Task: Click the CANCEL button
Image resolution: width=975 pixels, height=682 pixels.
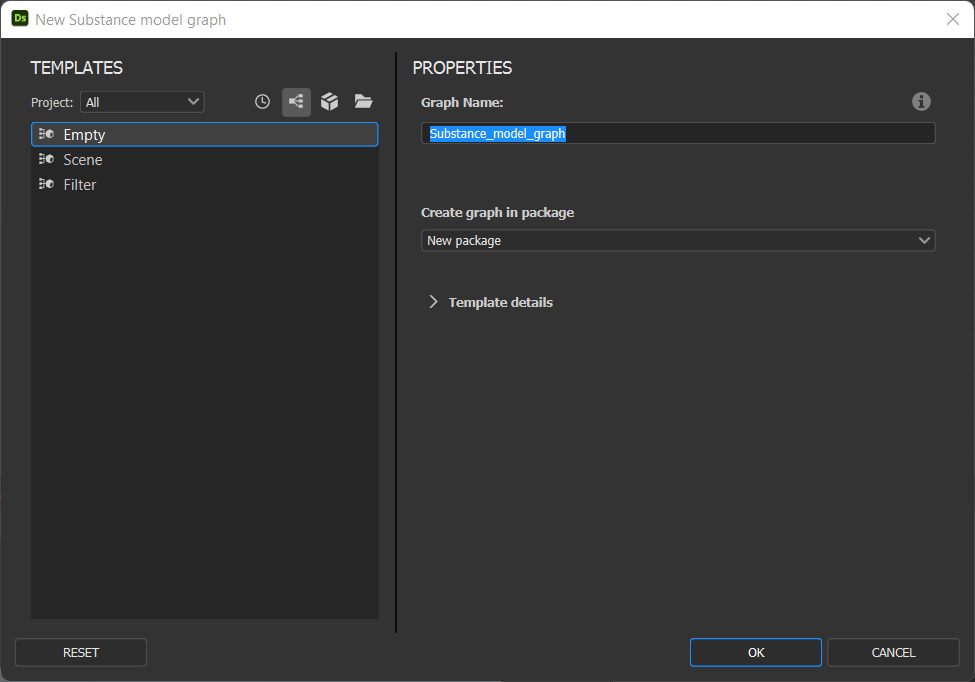Action: (893, 652)
